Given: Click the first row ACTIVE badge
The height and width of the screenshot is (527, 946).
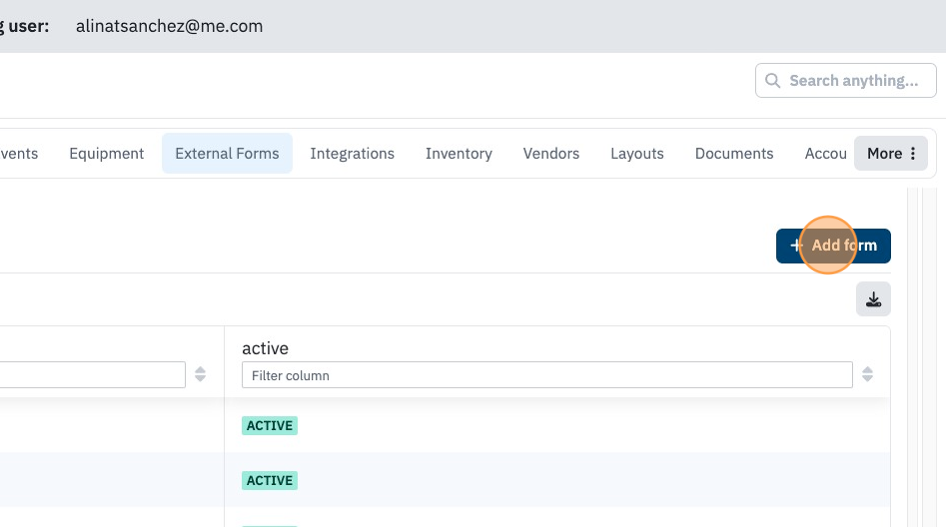Looking at the screenshot, I should point(270,426).
